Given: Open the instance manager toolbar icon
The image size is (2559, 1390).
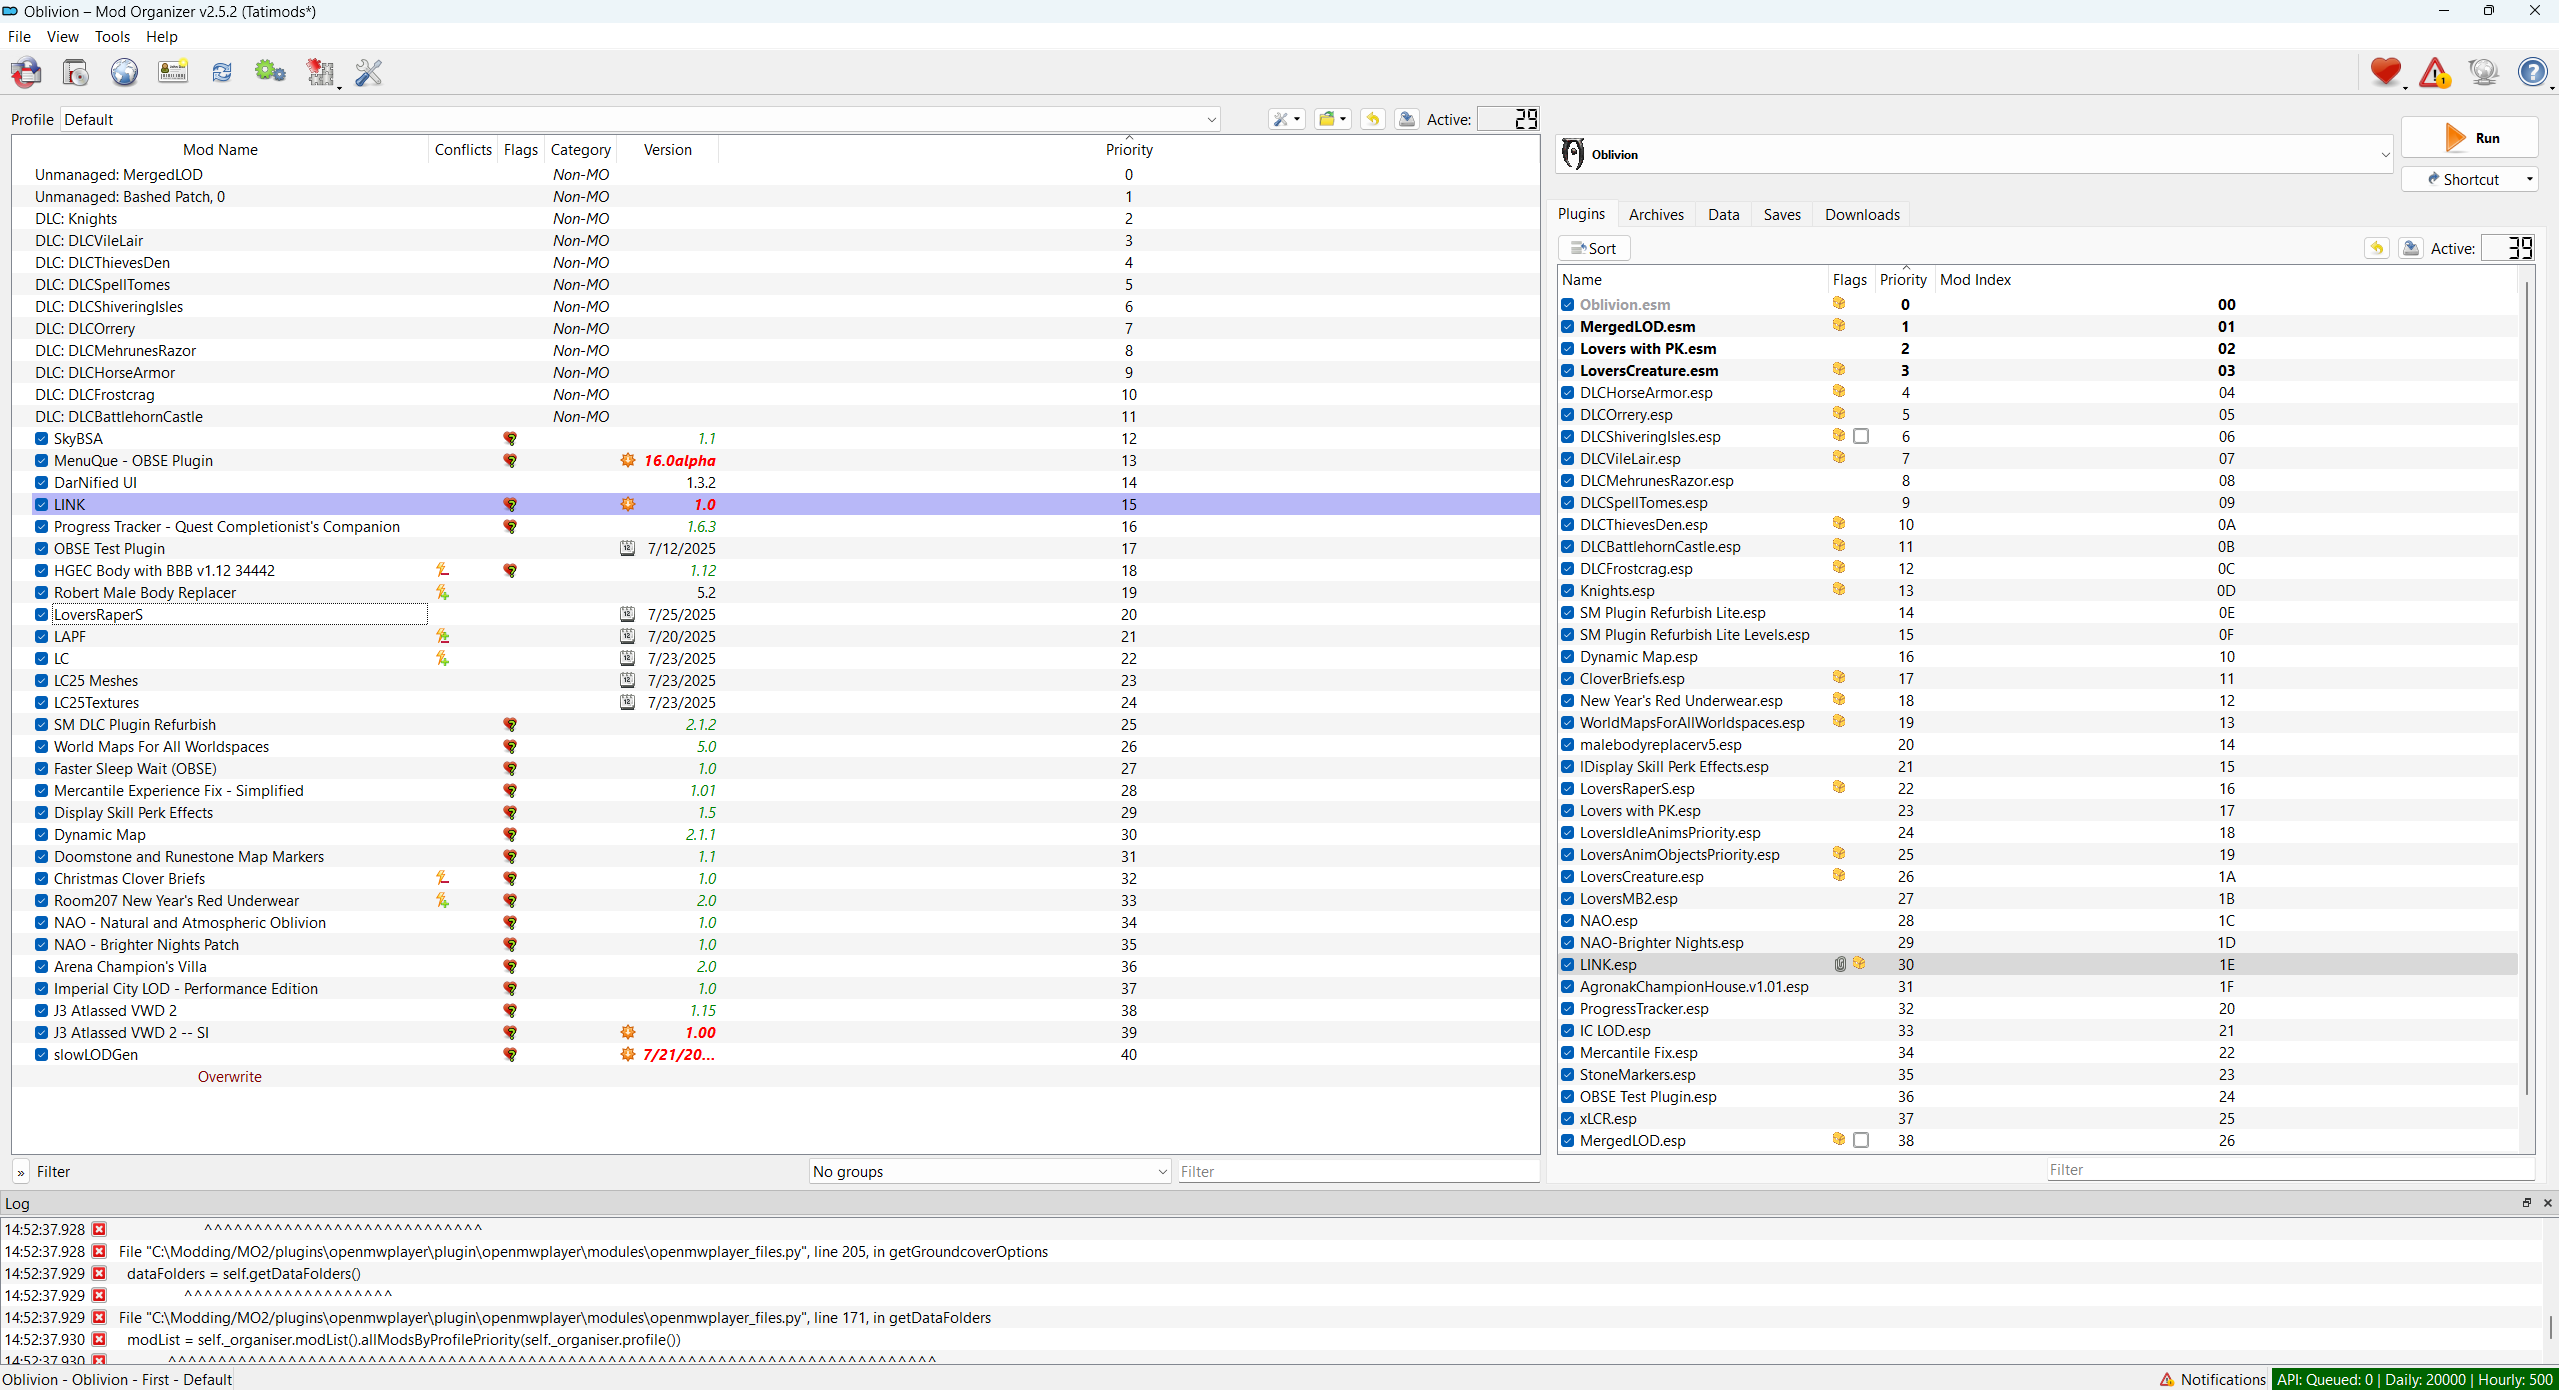Looking at the screenshot, I should [x=26, y=72].
